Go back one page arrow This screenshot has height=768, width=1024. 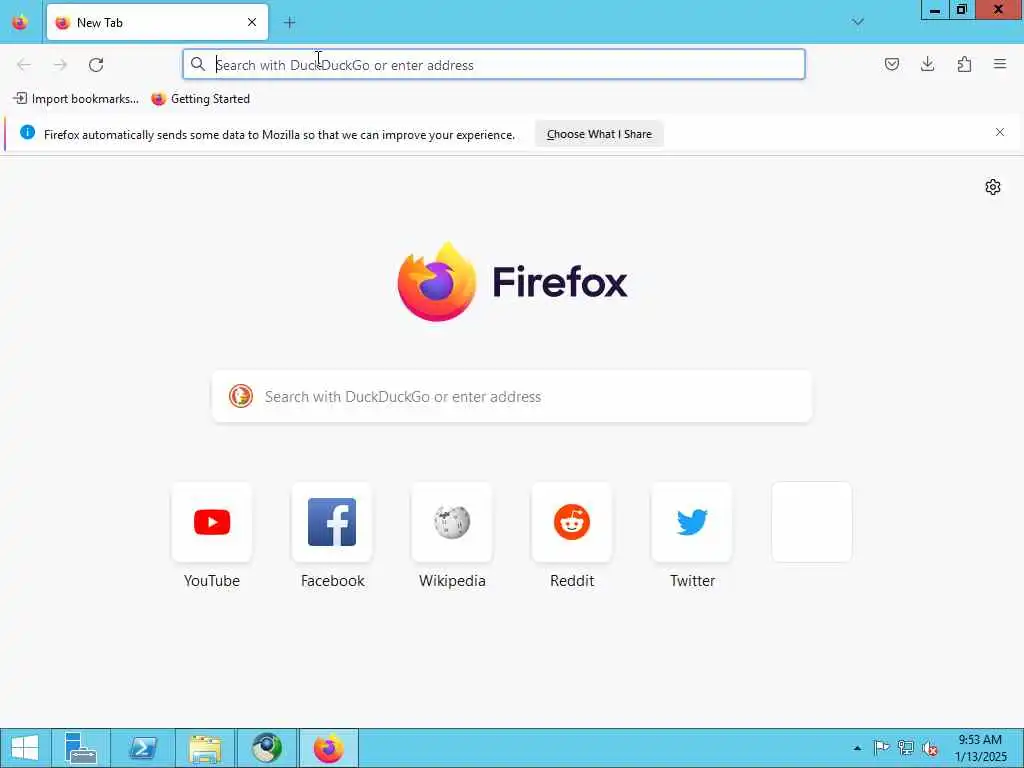click(24, 64)
